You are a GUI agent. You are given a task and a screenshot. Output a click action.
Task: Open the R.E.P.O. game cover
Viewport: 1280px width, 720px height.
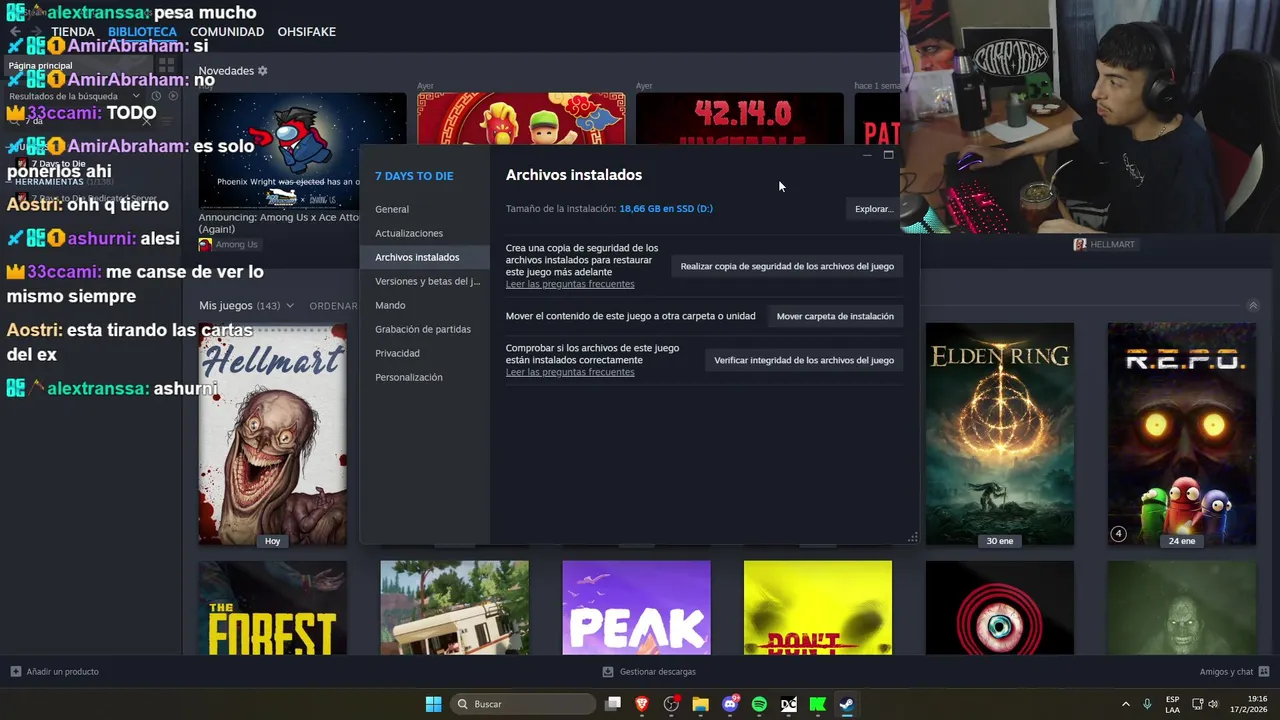pyautogui.click(x=1181, y=434)
